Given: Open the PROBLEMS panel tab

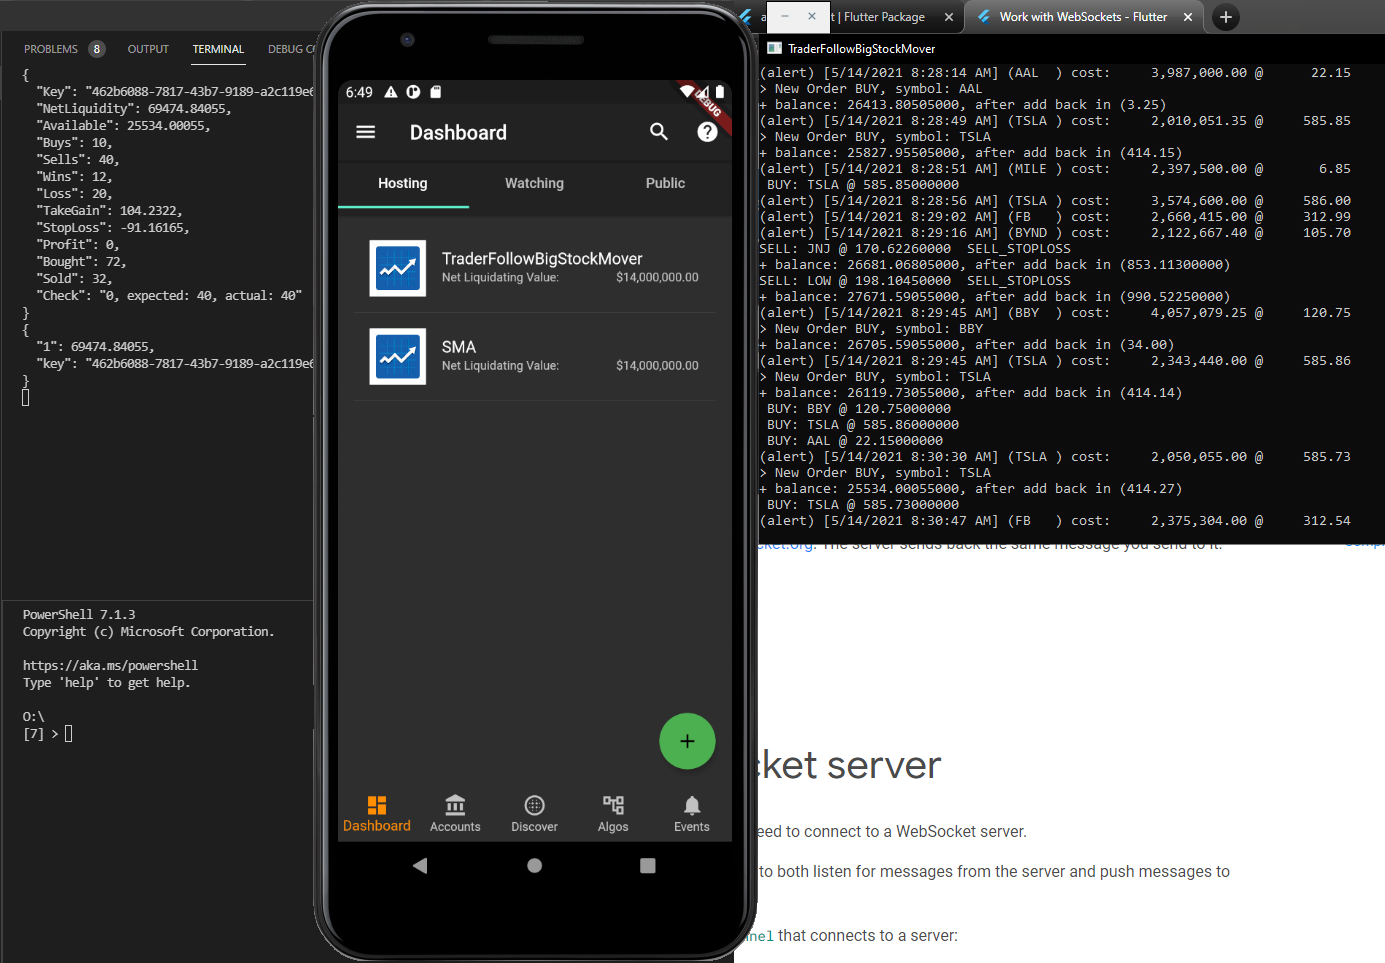Looking at the screenshot, I should click(x=51, y=49).
